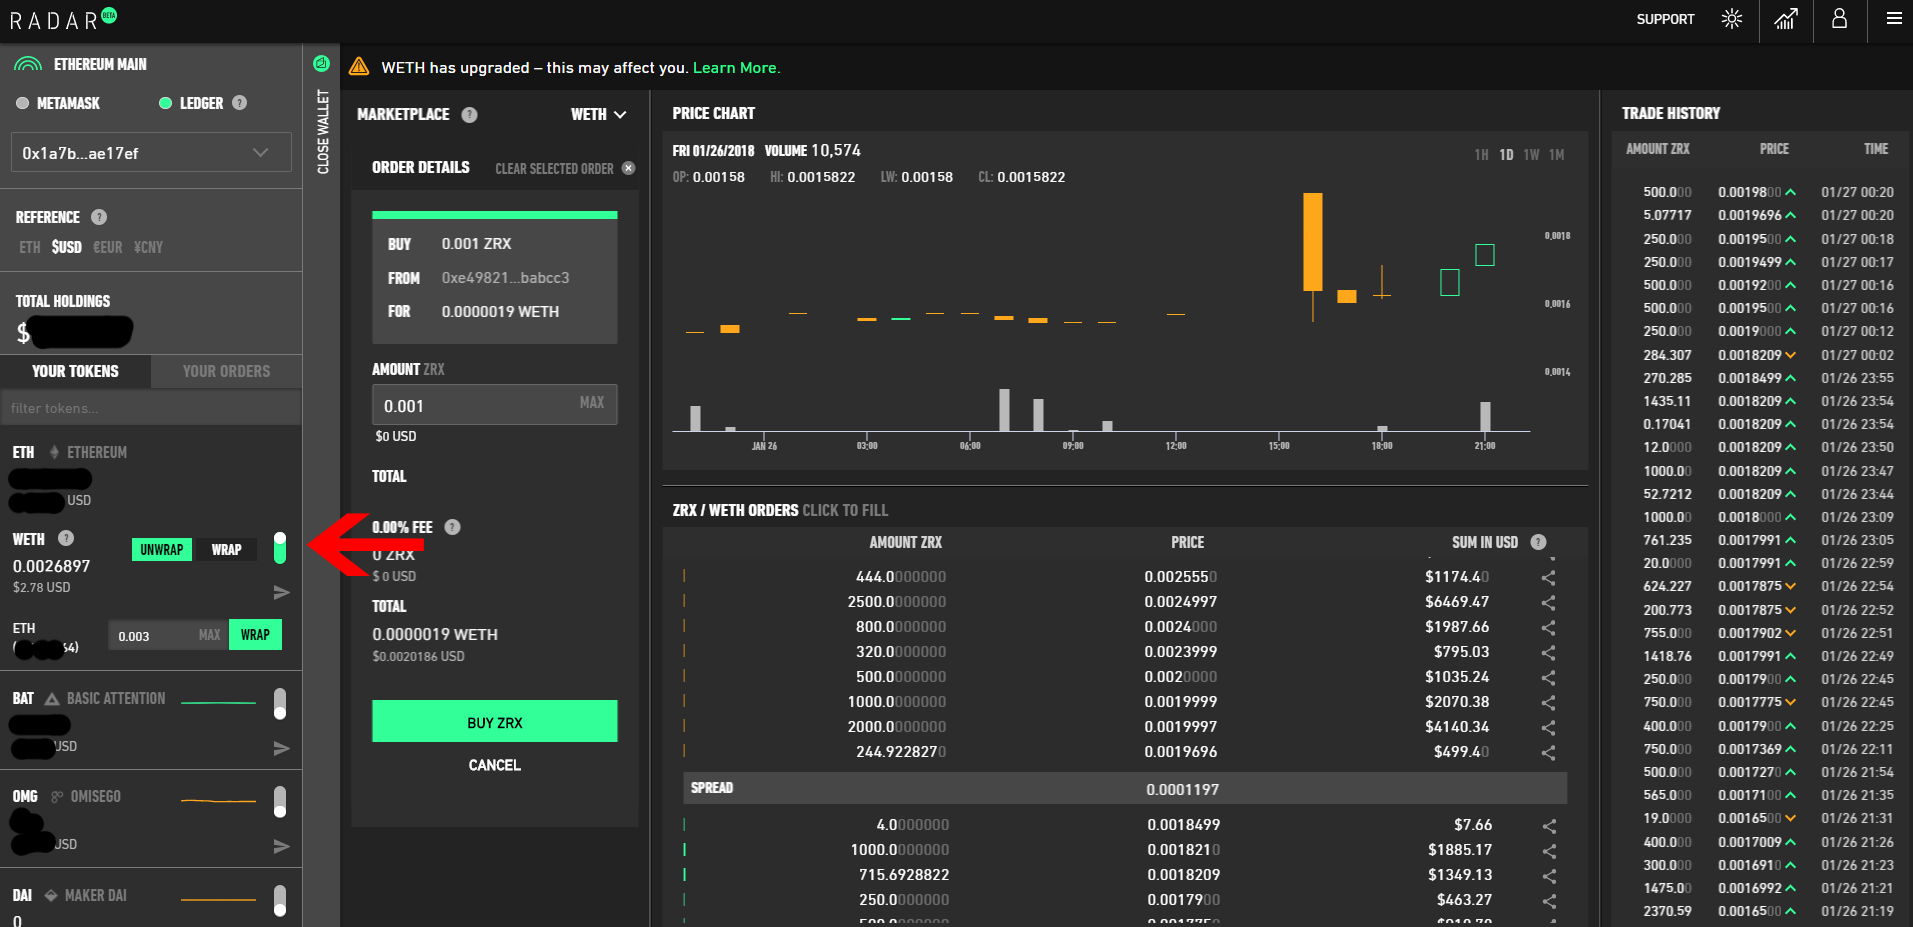
Task: Open the Support link
Action: (x=1665, y=19)
